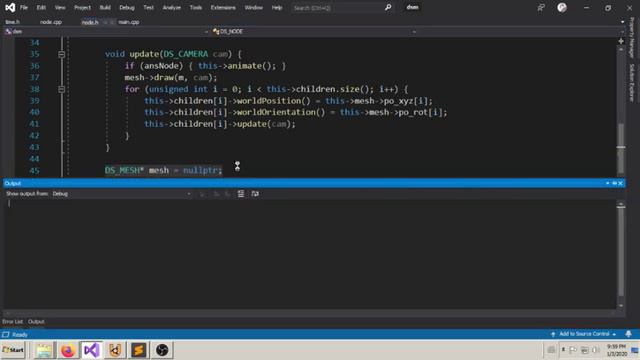This screenshot has width=640, height=360.
Task: Open the Property Manager side tab
Action: pyautogui.click(x=632, y=38)
